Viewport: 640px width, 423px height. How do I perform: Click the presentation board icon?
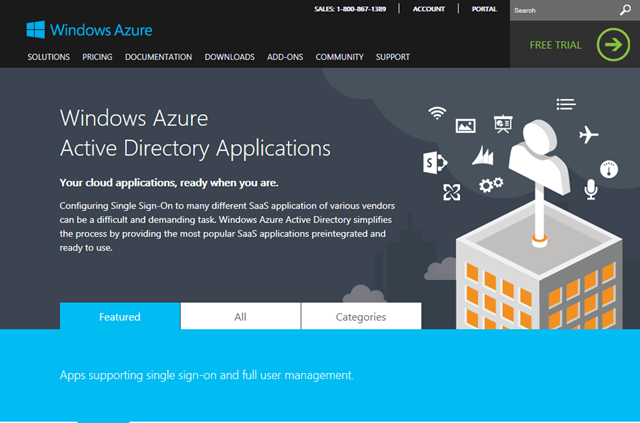click(x=503, y=124)
